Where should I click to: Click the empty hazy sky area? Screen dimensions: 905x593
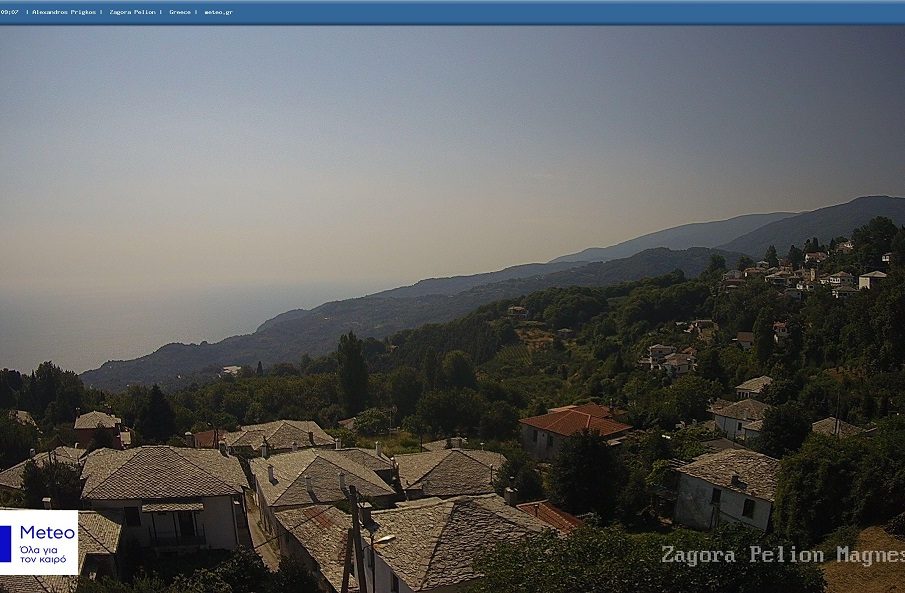(x=400, y=130)
